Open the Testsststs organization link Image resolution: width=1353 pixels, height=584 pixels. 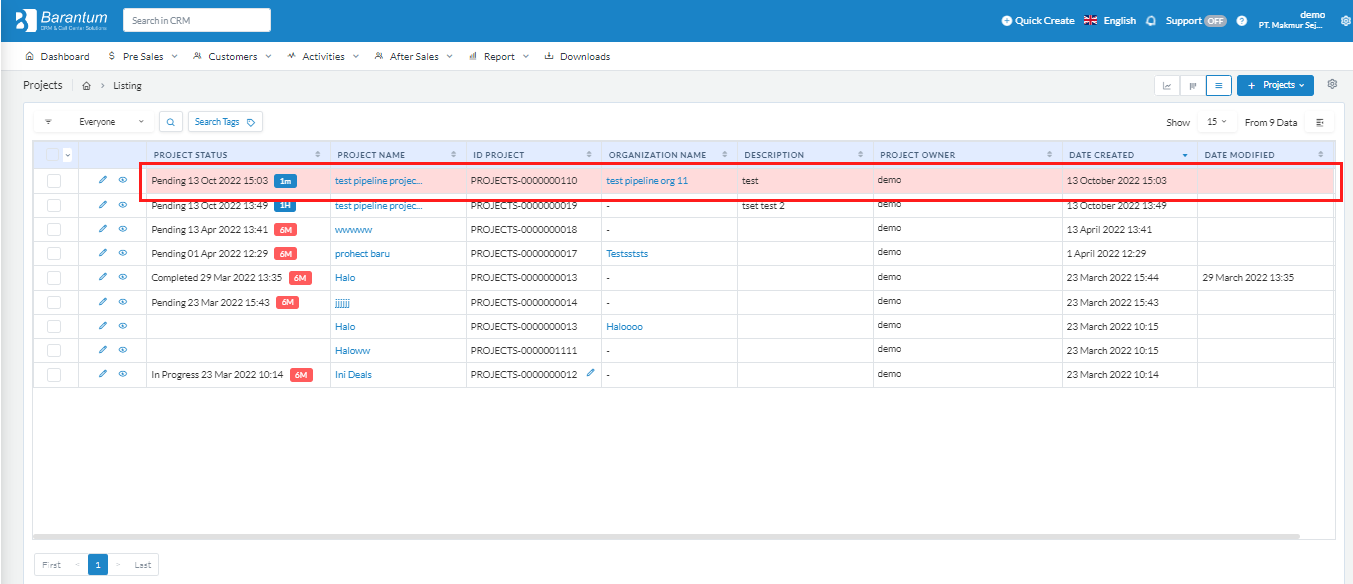(627, 254)
